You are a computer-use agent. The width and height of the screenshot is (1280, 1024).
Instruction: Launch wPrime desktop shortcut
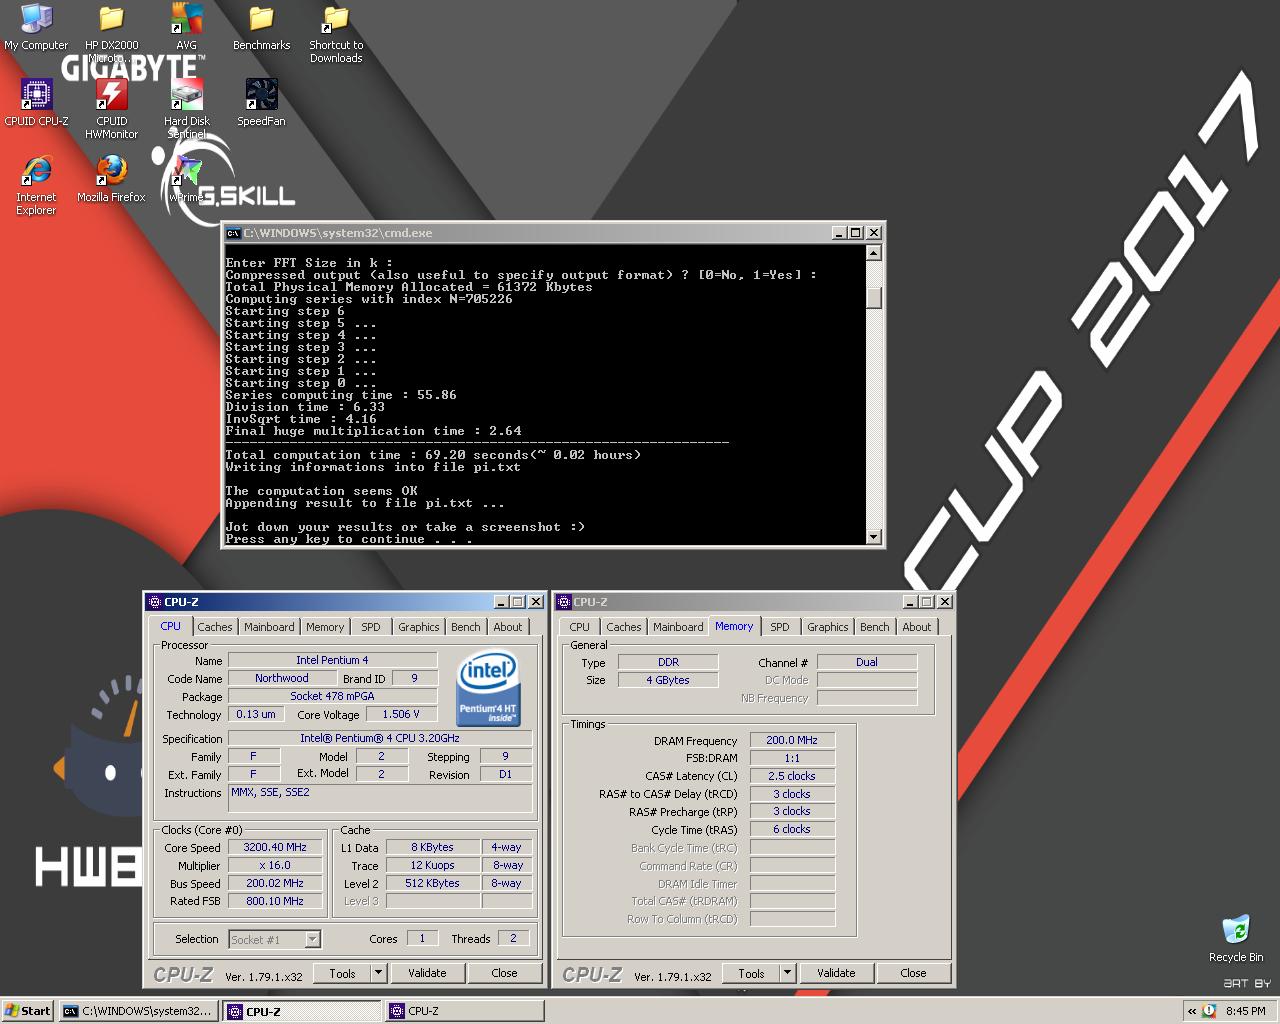(186, 179)
